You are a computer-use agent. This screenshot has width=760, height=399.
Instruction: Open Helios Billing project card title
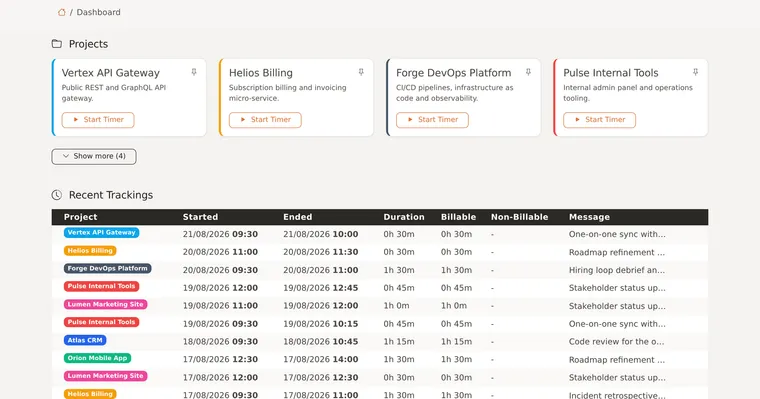point(261,73)
